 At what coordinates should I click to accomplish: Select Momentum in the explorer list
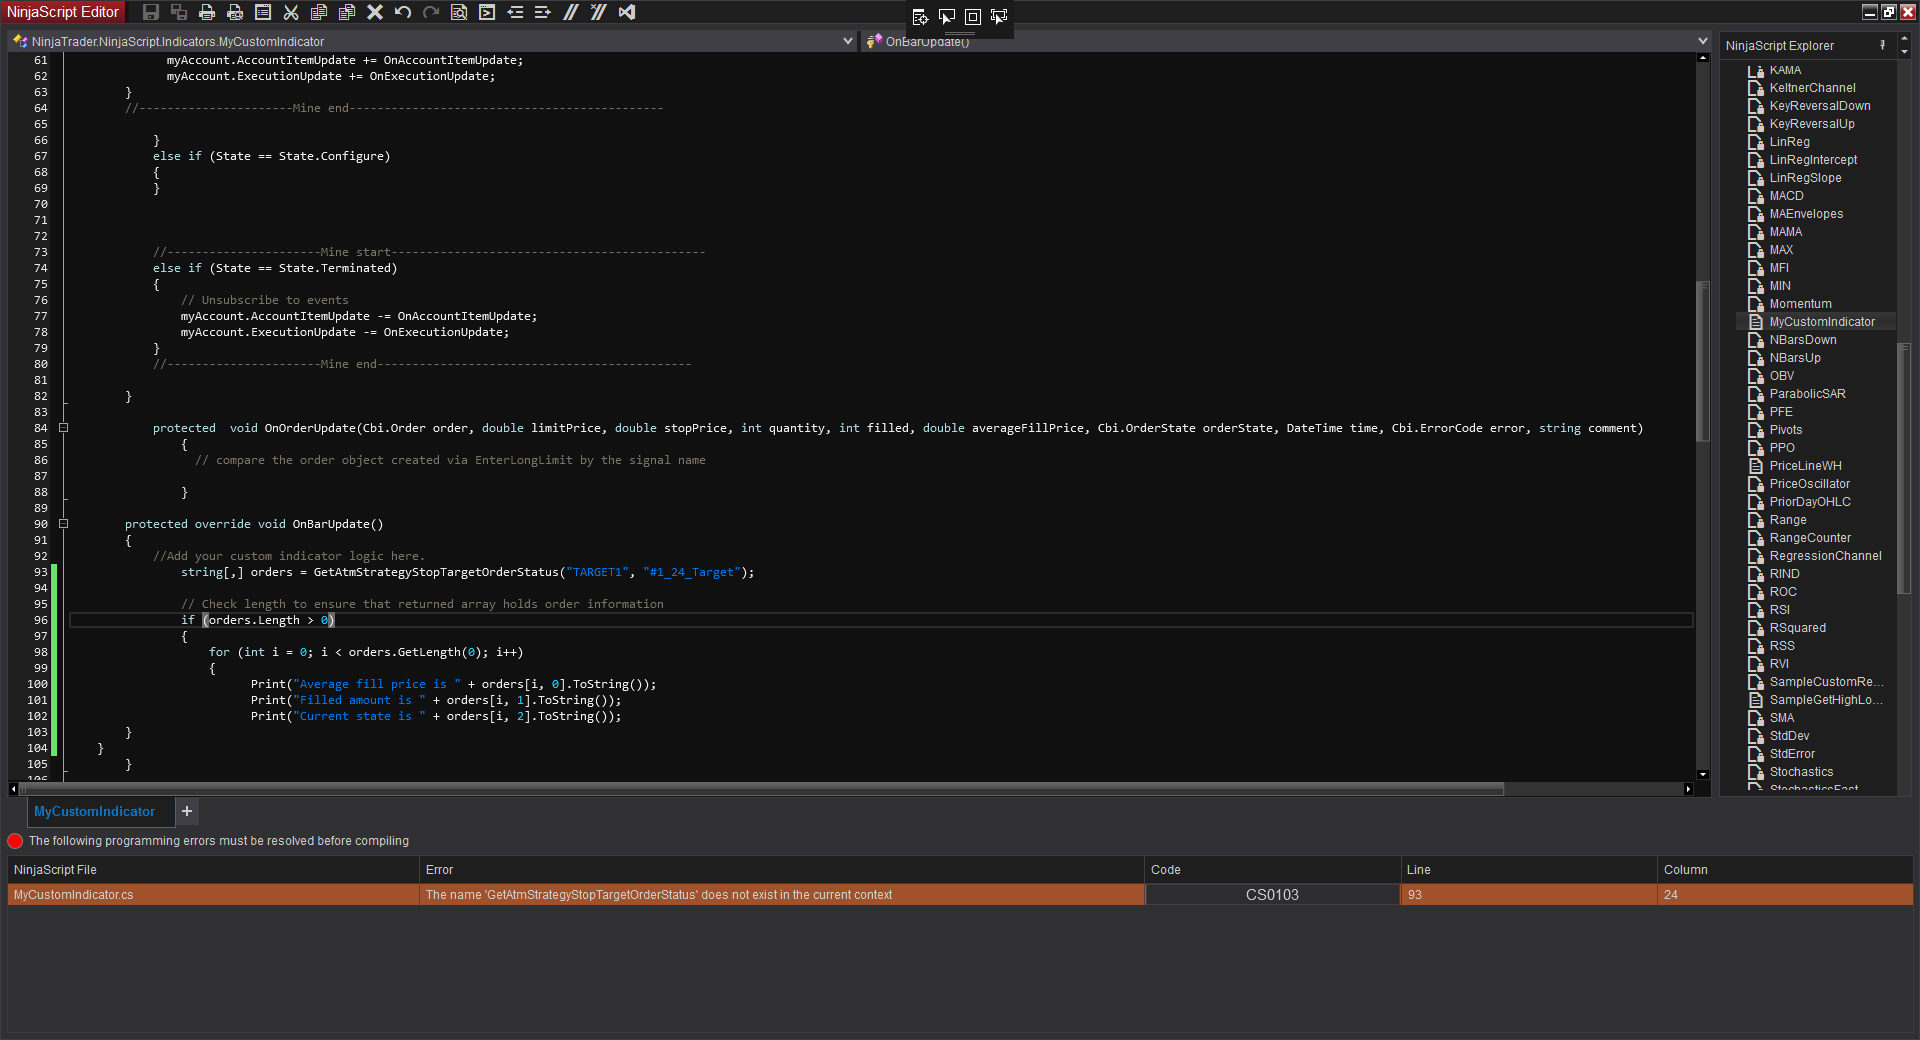point(1800,304)
